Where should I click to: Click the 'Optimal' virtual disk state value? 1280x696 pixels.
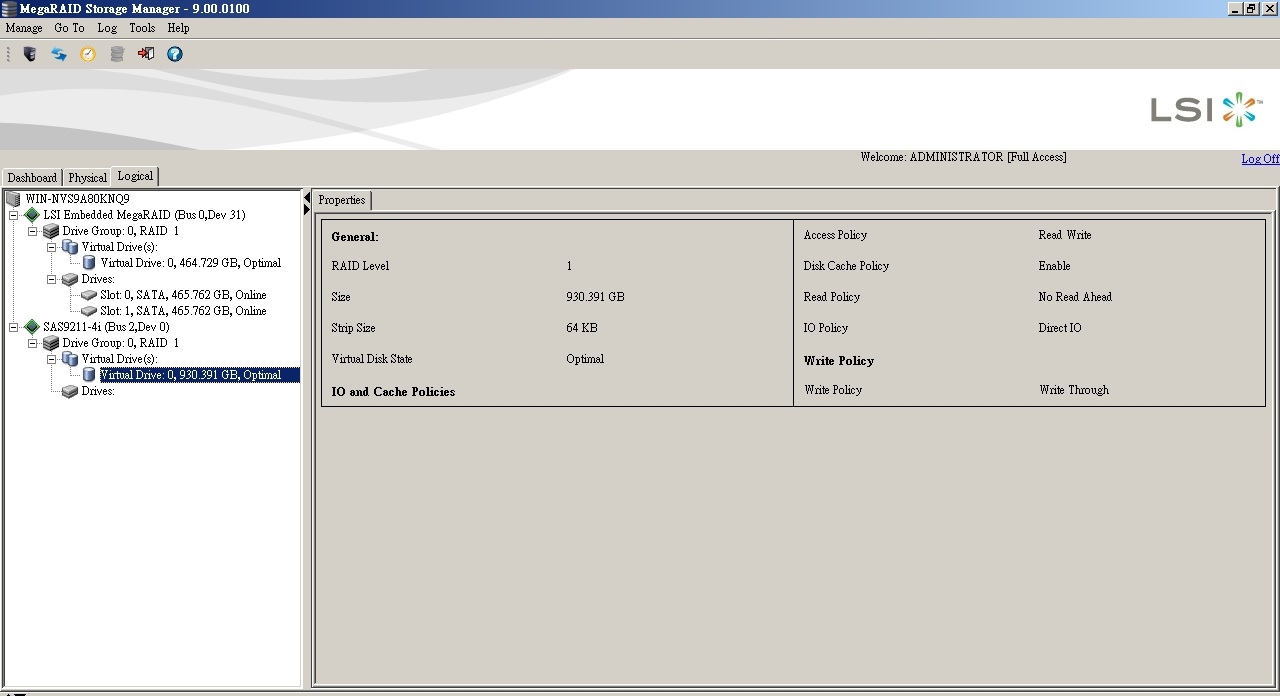pos(585,359)
